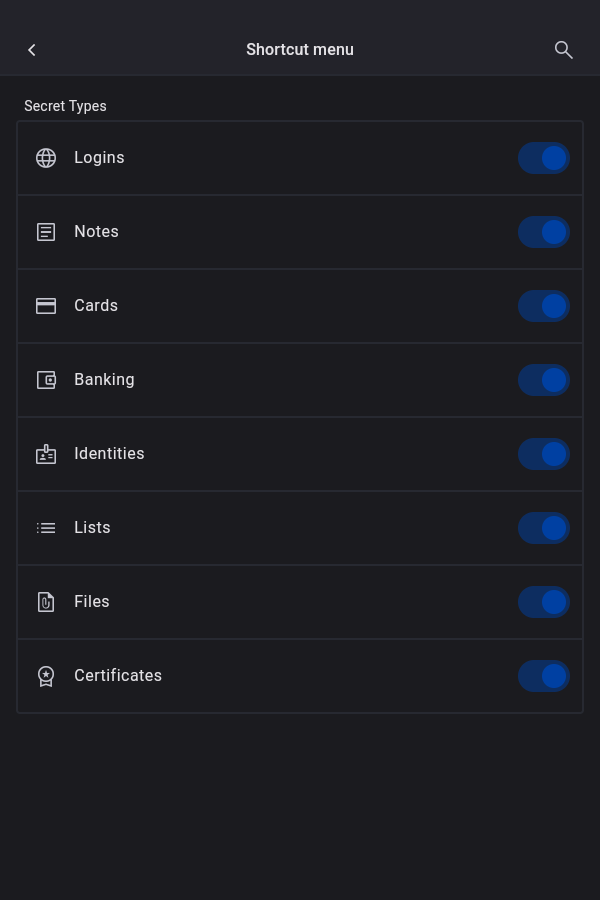Turn off the Lists toggle
The image size is (600, 900).
pos(543,528)
